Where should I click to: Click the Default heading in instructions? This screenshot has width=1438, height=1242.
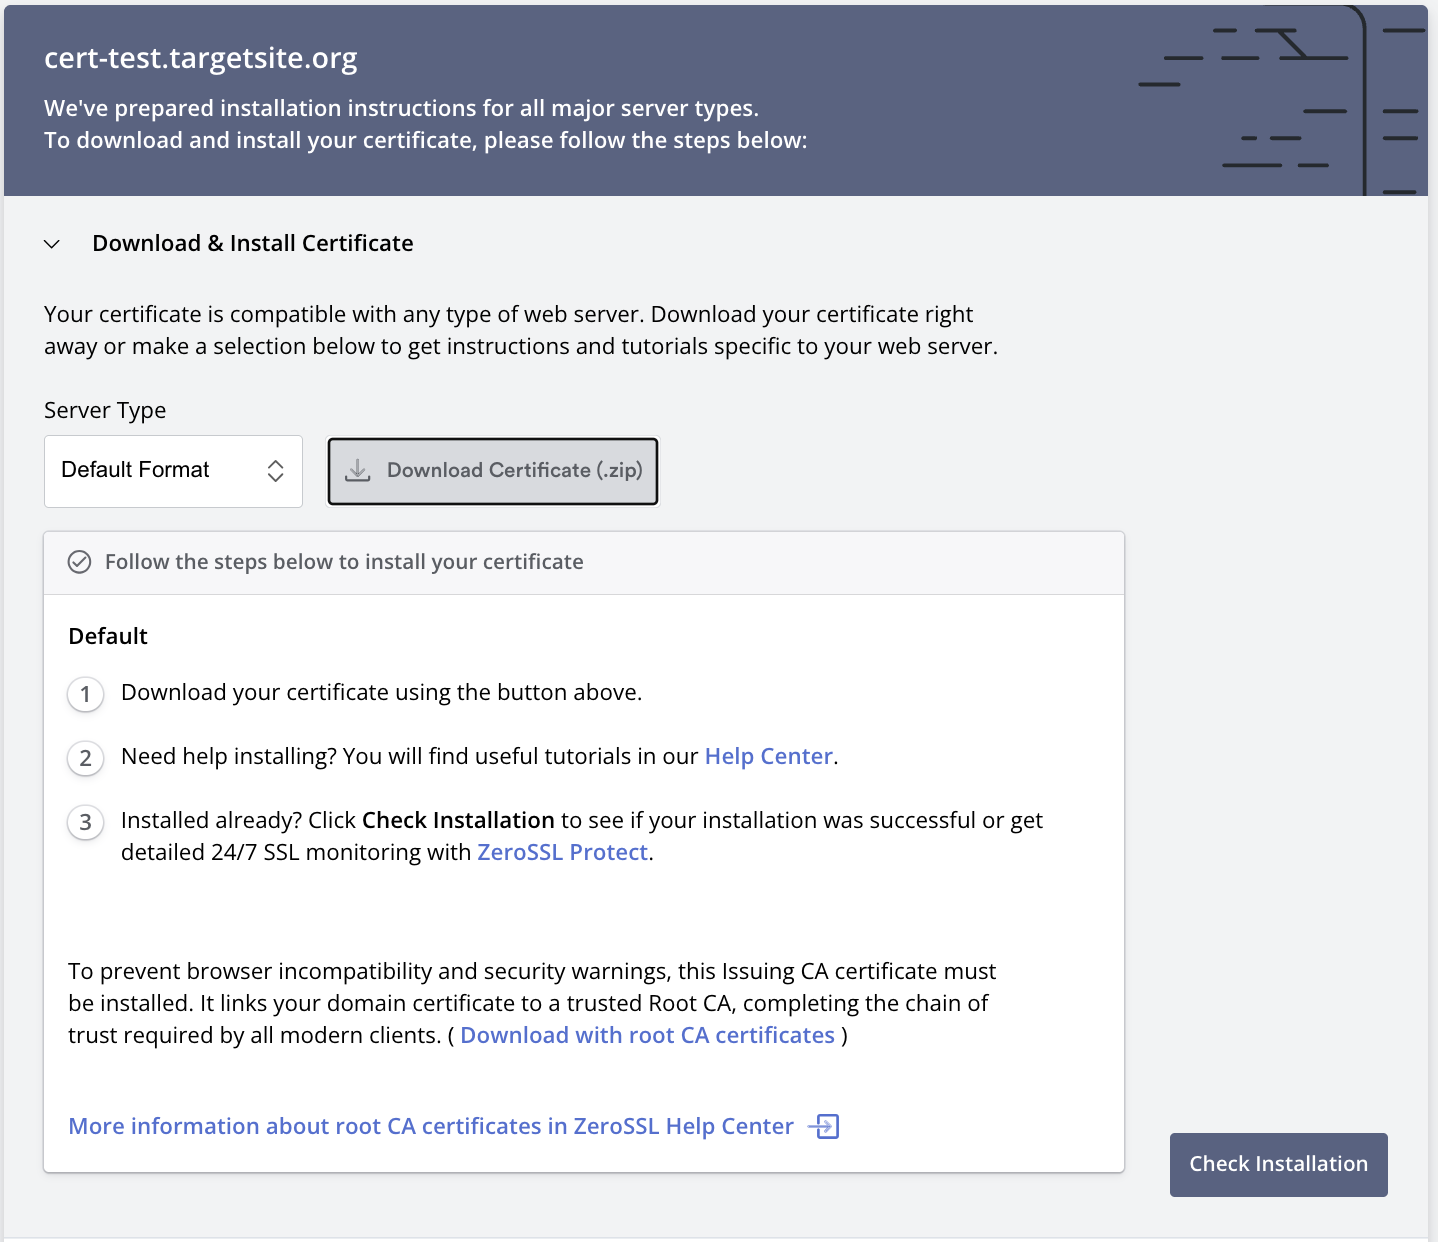point(108,636)
